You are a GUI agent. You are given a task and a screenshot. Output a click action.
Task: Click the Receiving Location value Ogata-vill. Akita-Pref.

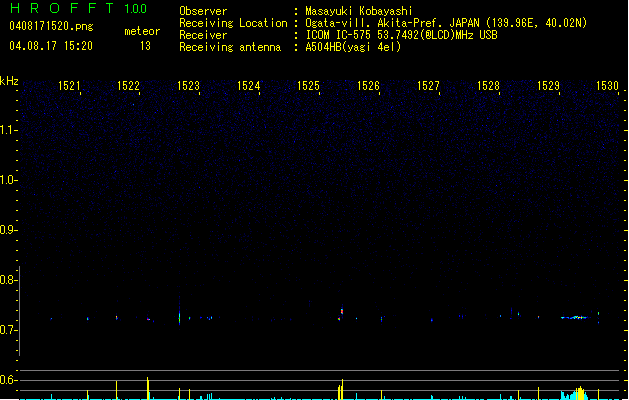coord(375,23)
